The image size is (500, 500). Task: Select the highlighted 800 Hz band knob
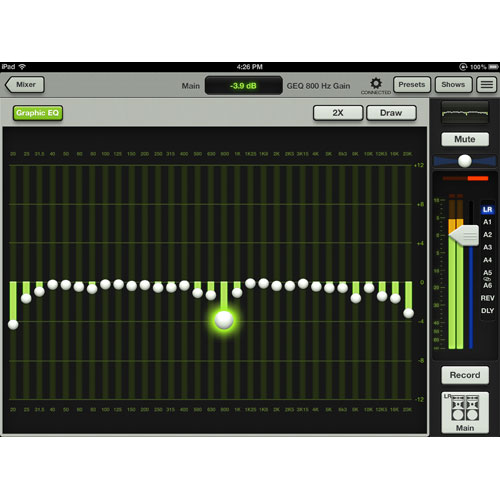224,320
